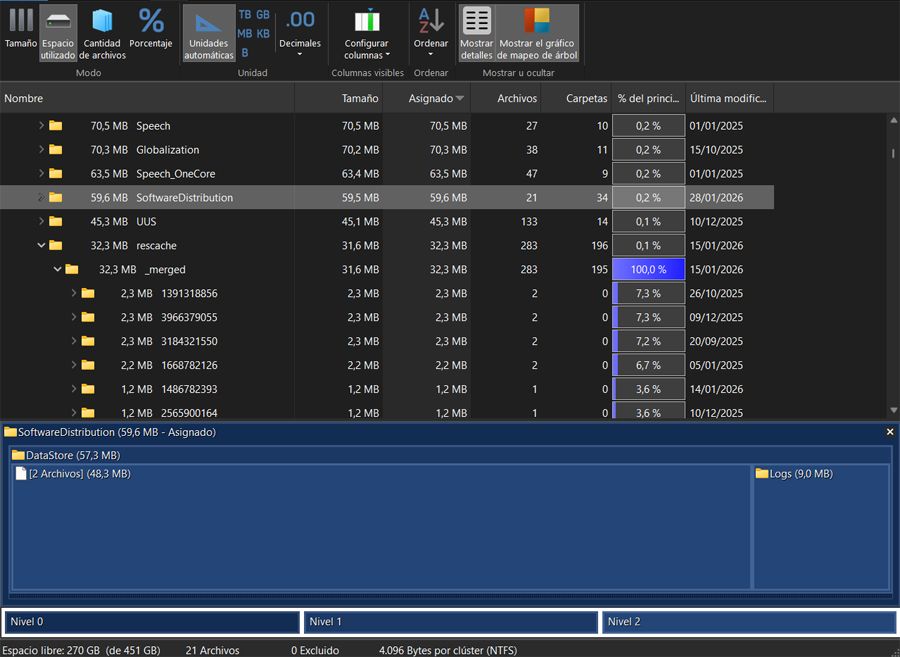Switch to Espacio utilizado mode
900x657 pixels.
click(x=57, y=30)
